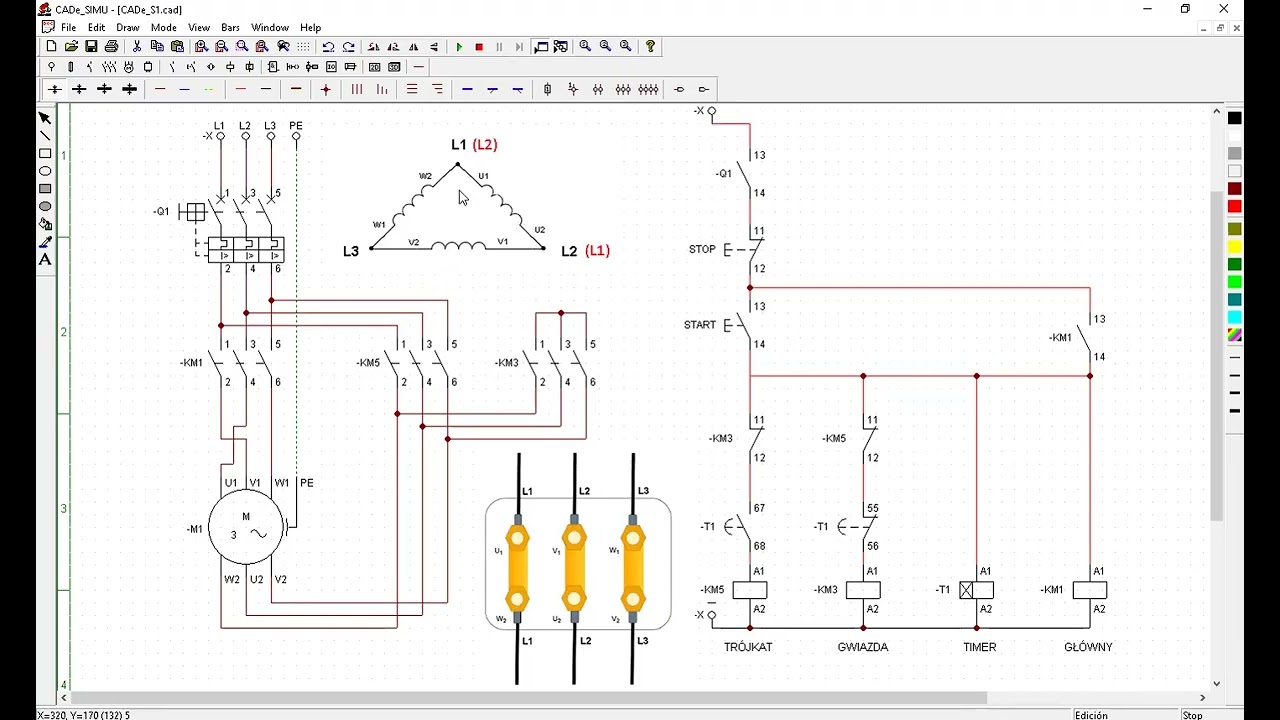The image size is (1280, 720).
Task: Select the -T1 timer coil symbol
Action: pyautogui.click(x=976, y=590)
